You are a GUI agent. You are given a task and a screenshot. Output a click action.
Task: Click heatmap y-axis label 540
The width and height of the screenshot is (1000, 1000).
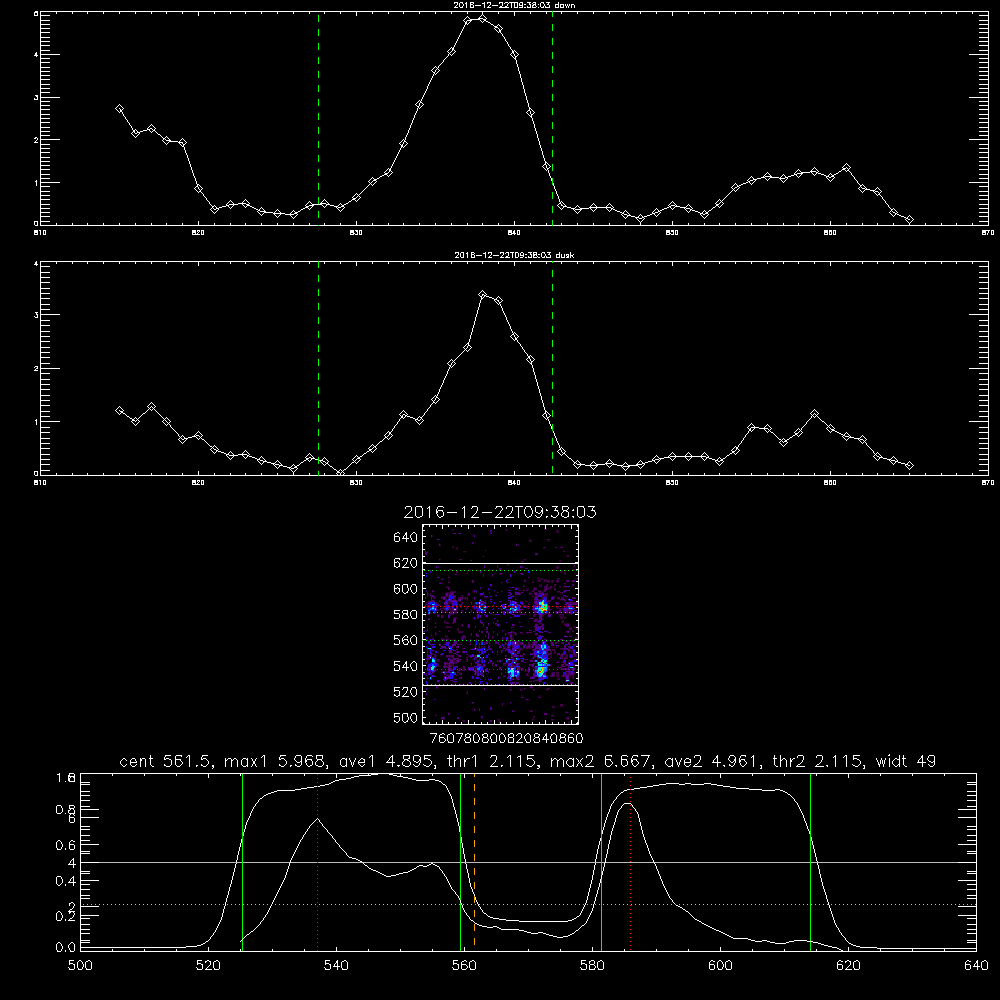point(405,666)
